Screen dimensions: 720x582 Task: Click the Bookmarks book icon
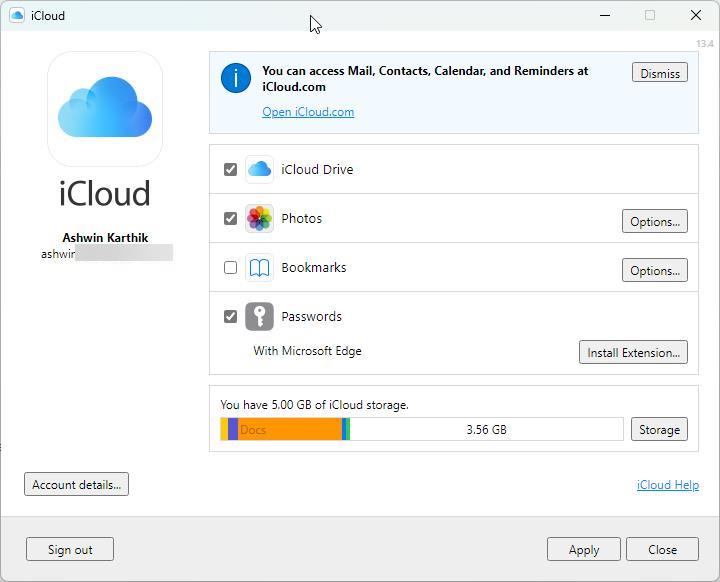pos(259,267)
